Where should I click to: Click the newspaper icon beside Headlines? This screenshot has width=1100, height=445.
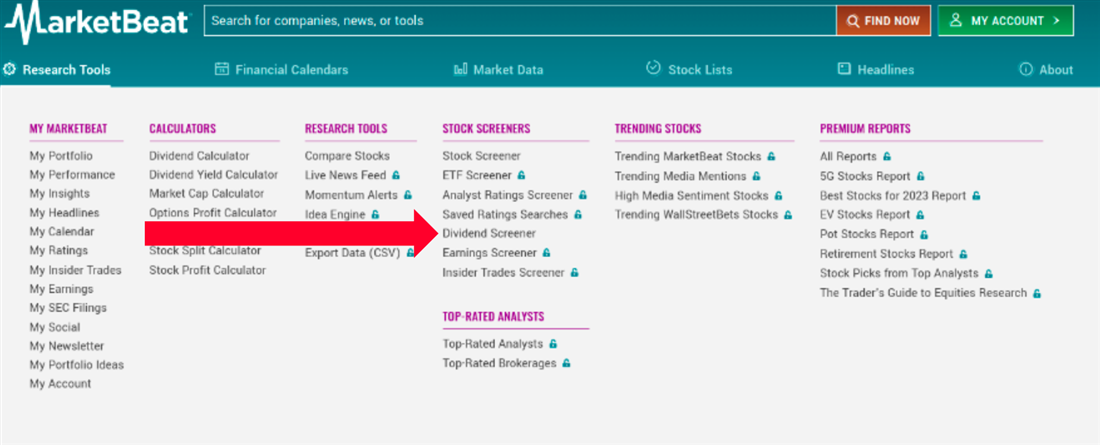click(845, 69)
